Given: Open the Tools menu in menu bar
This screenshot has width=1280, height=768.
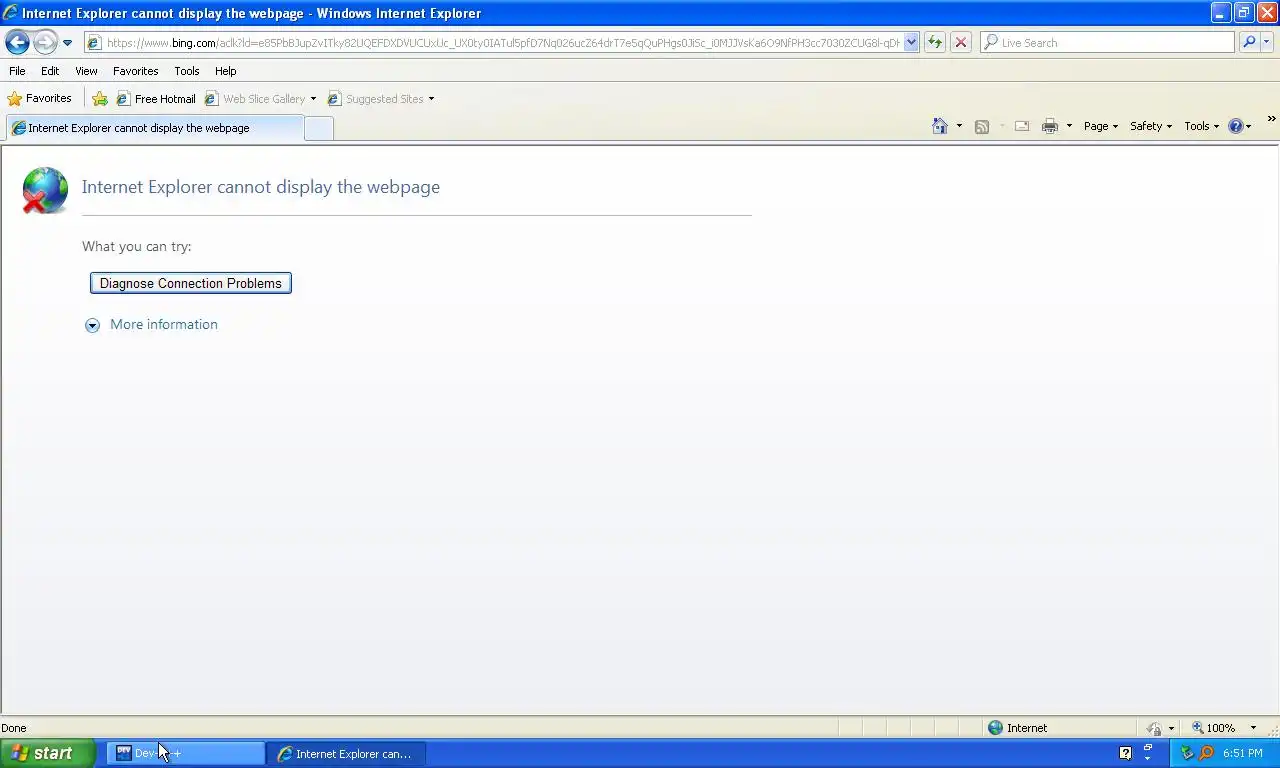Looking at the screenshot, I should click(x=186, y=71).
